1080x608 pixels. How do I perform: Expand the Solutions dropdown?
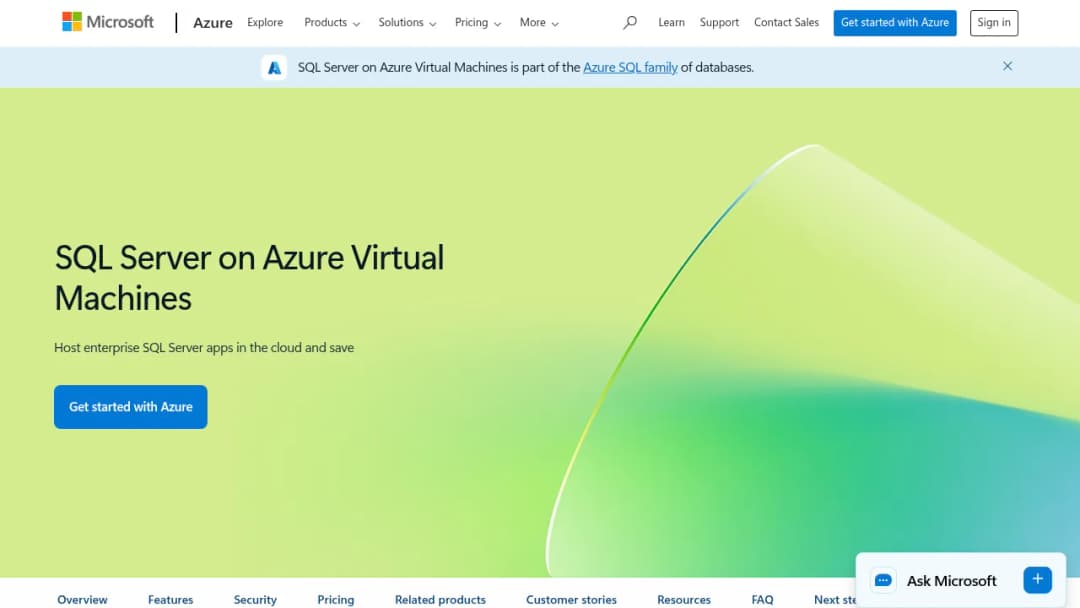407,23
